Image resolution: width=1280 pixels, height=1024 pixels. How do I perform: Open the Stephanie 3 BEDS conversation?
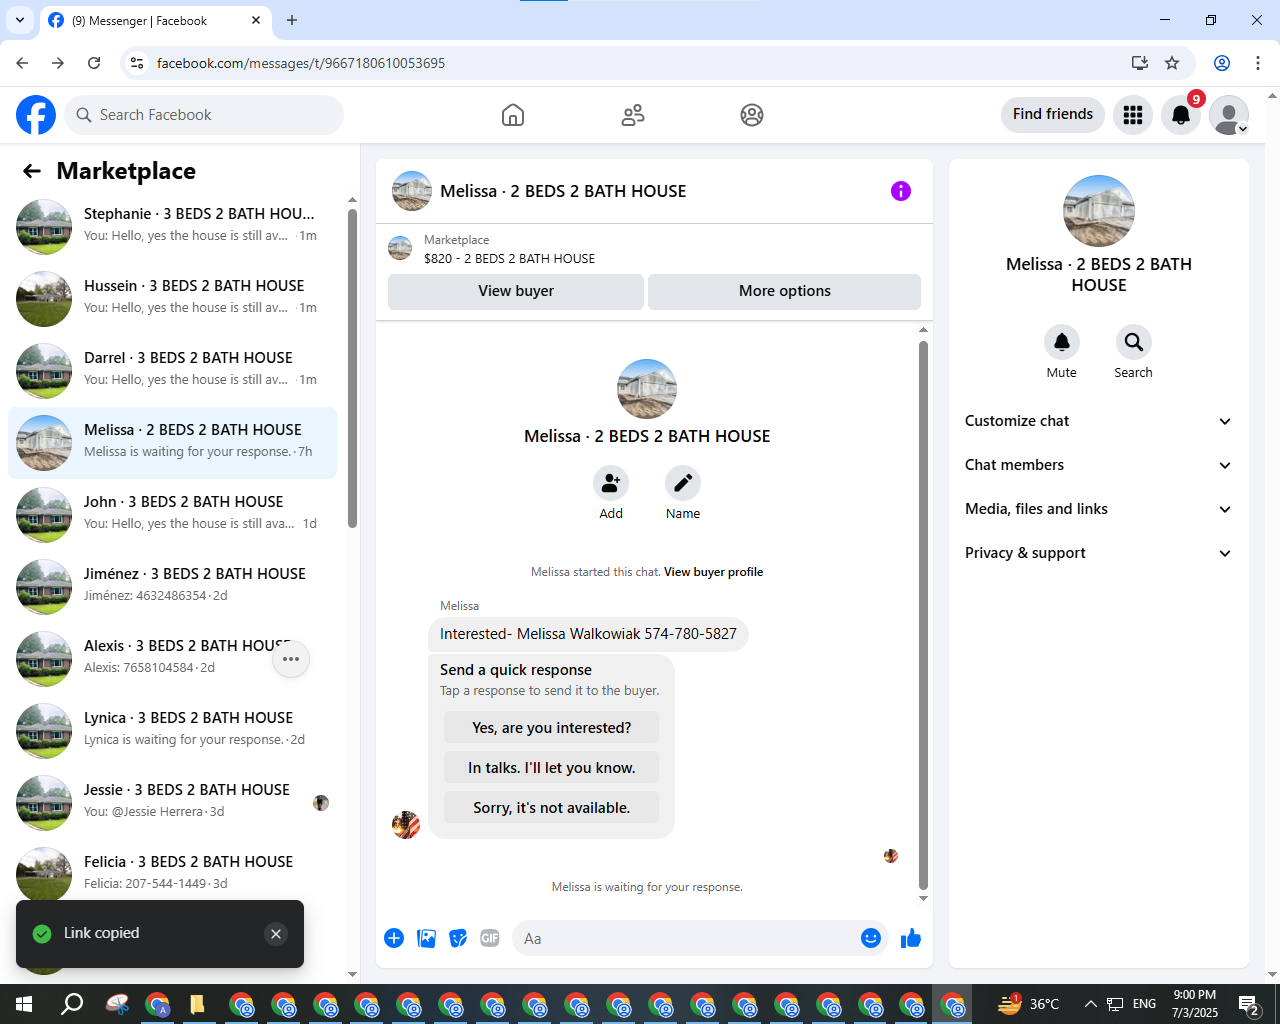click(172, 226)
